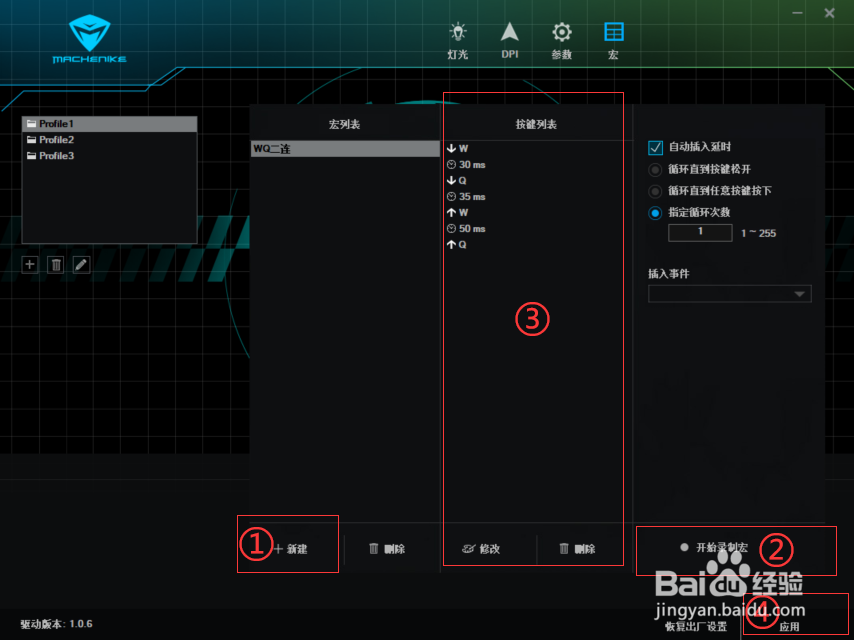This screenshot has height=640, width=854.
Task: Open the 插入事件 dropdown
Action: click(x=729, y=294)
